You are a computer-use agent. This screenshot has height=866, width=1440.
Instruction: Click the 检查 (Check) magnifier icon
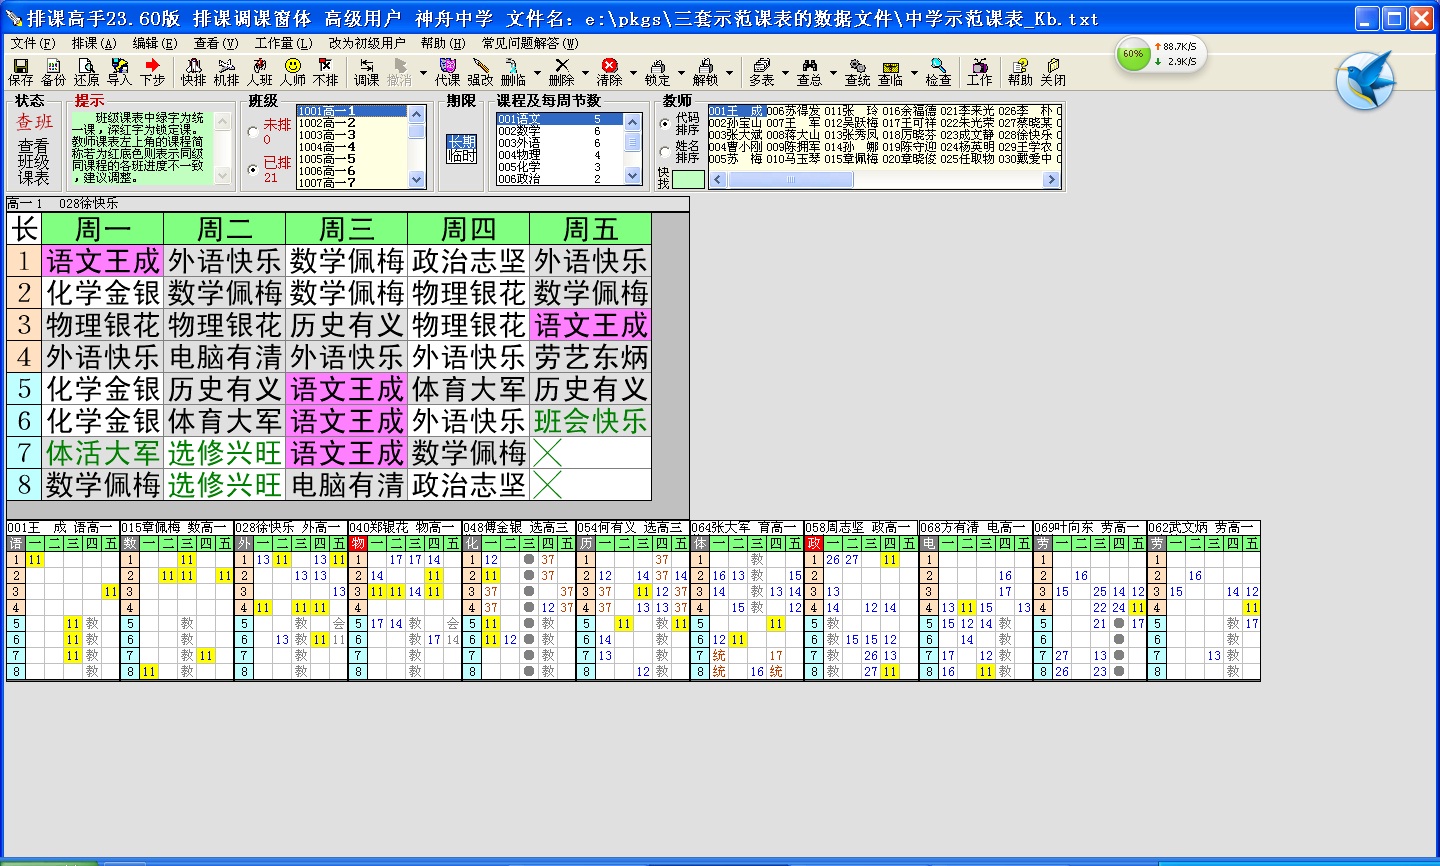(x=938, y=71)
